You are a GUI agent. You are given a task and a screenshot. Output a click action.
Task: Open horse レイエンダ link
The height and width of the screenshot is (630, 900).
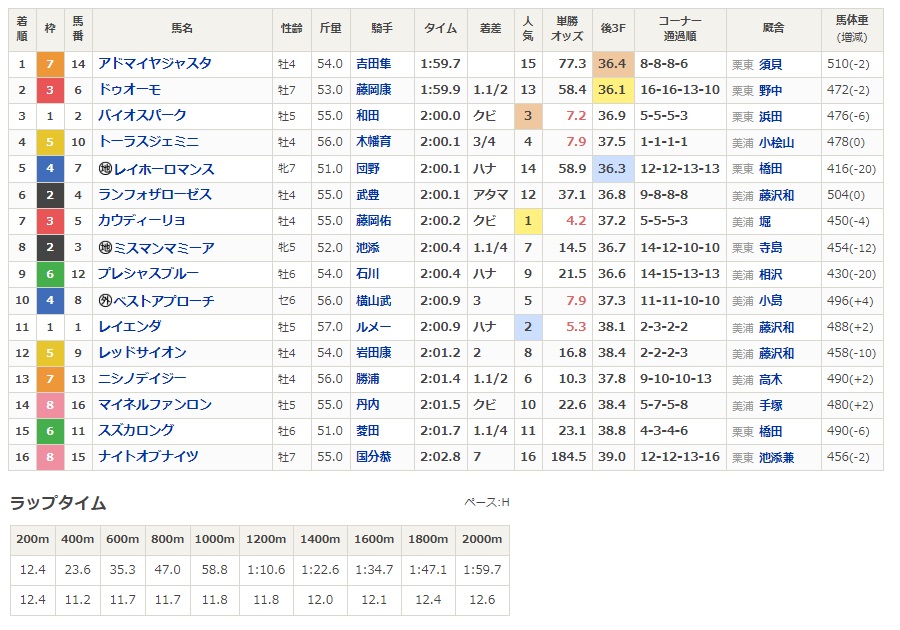[x=129, y=326]
